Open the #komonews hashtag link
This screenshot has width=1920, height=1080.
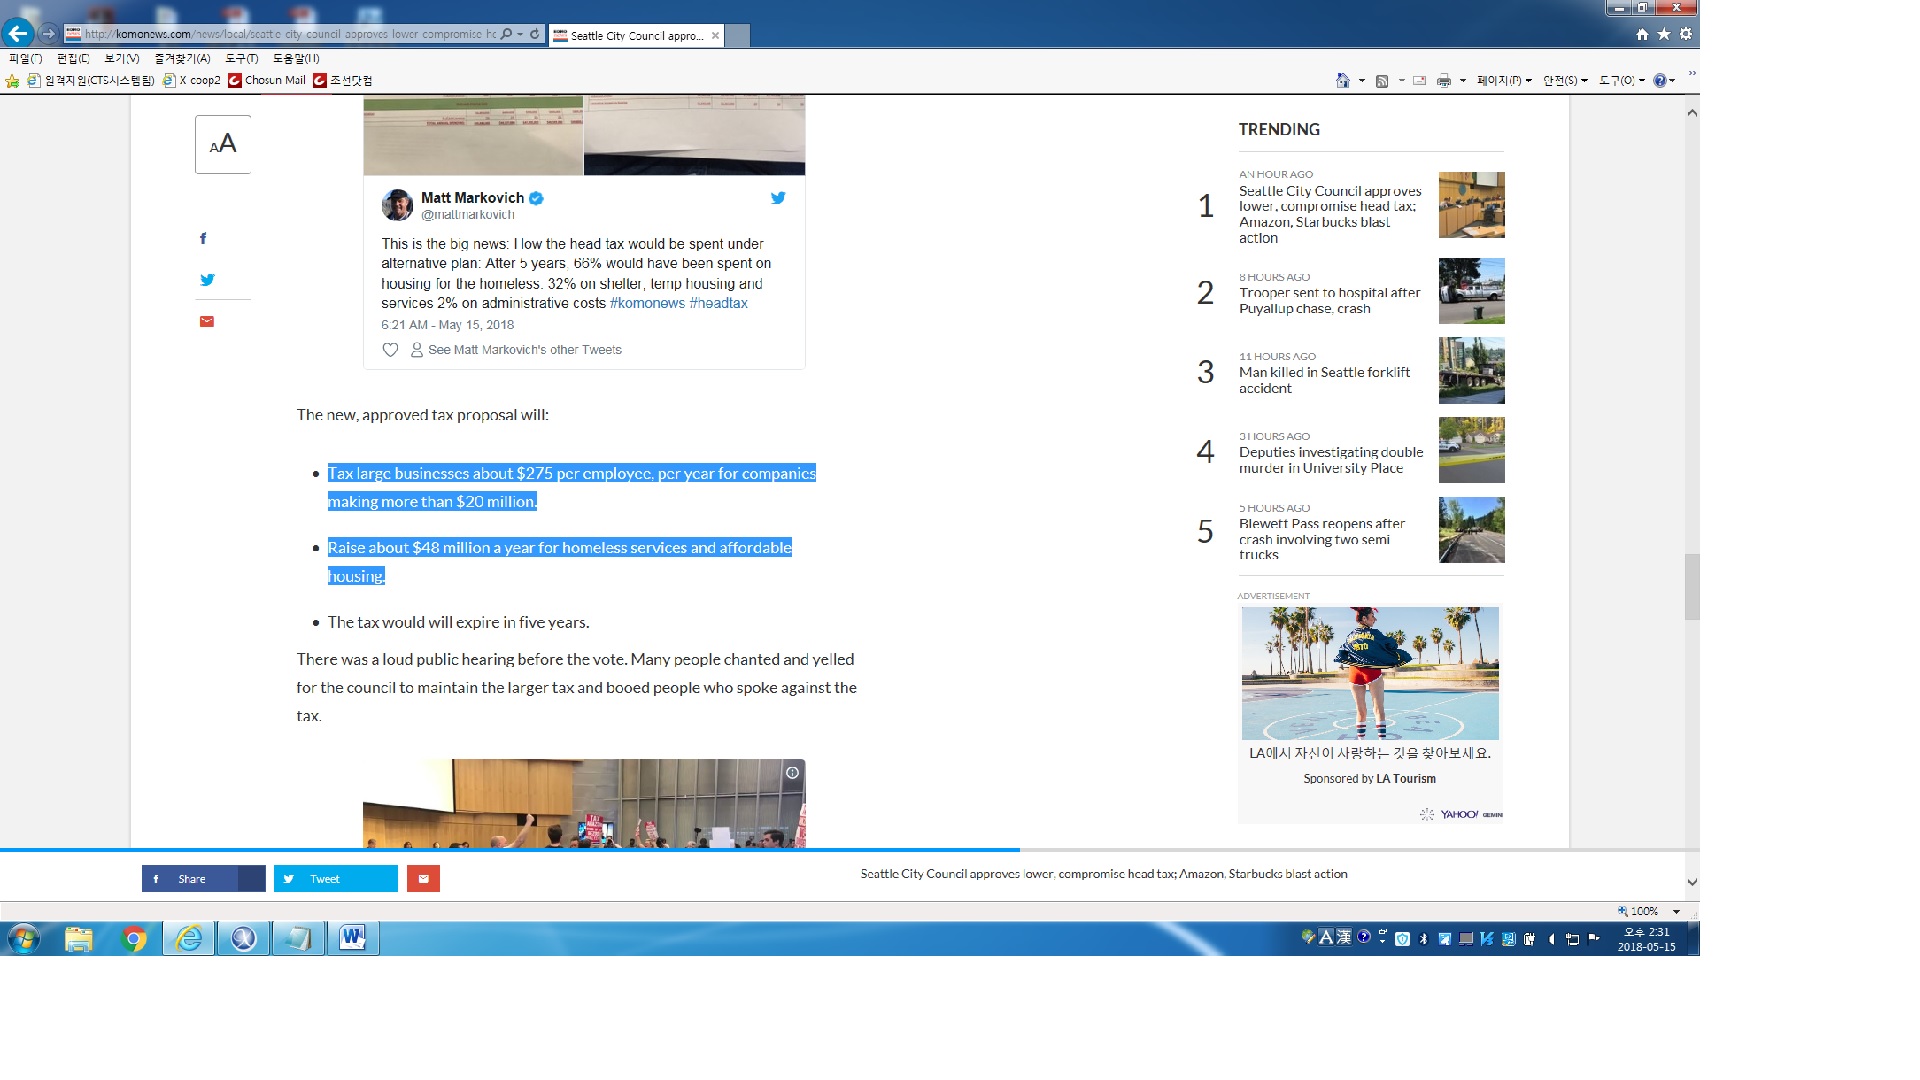647,303
